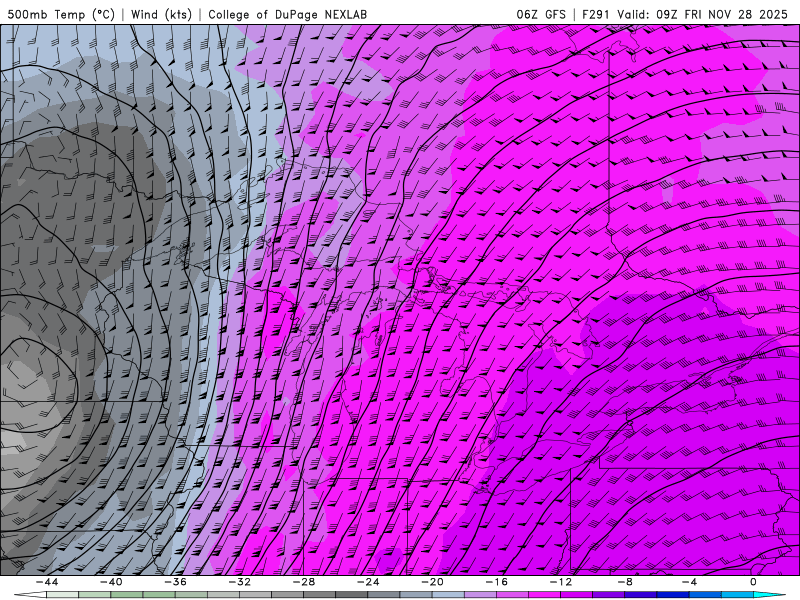Select the -32 colorbar label
Viewport: 800px width, 600px height.
240,582
